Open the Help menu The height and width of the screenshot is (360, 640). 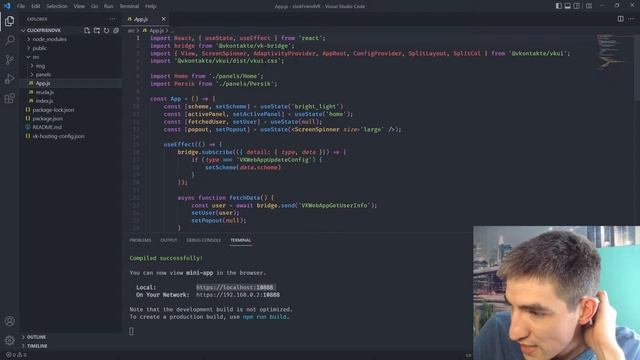(x=151, y=6)
